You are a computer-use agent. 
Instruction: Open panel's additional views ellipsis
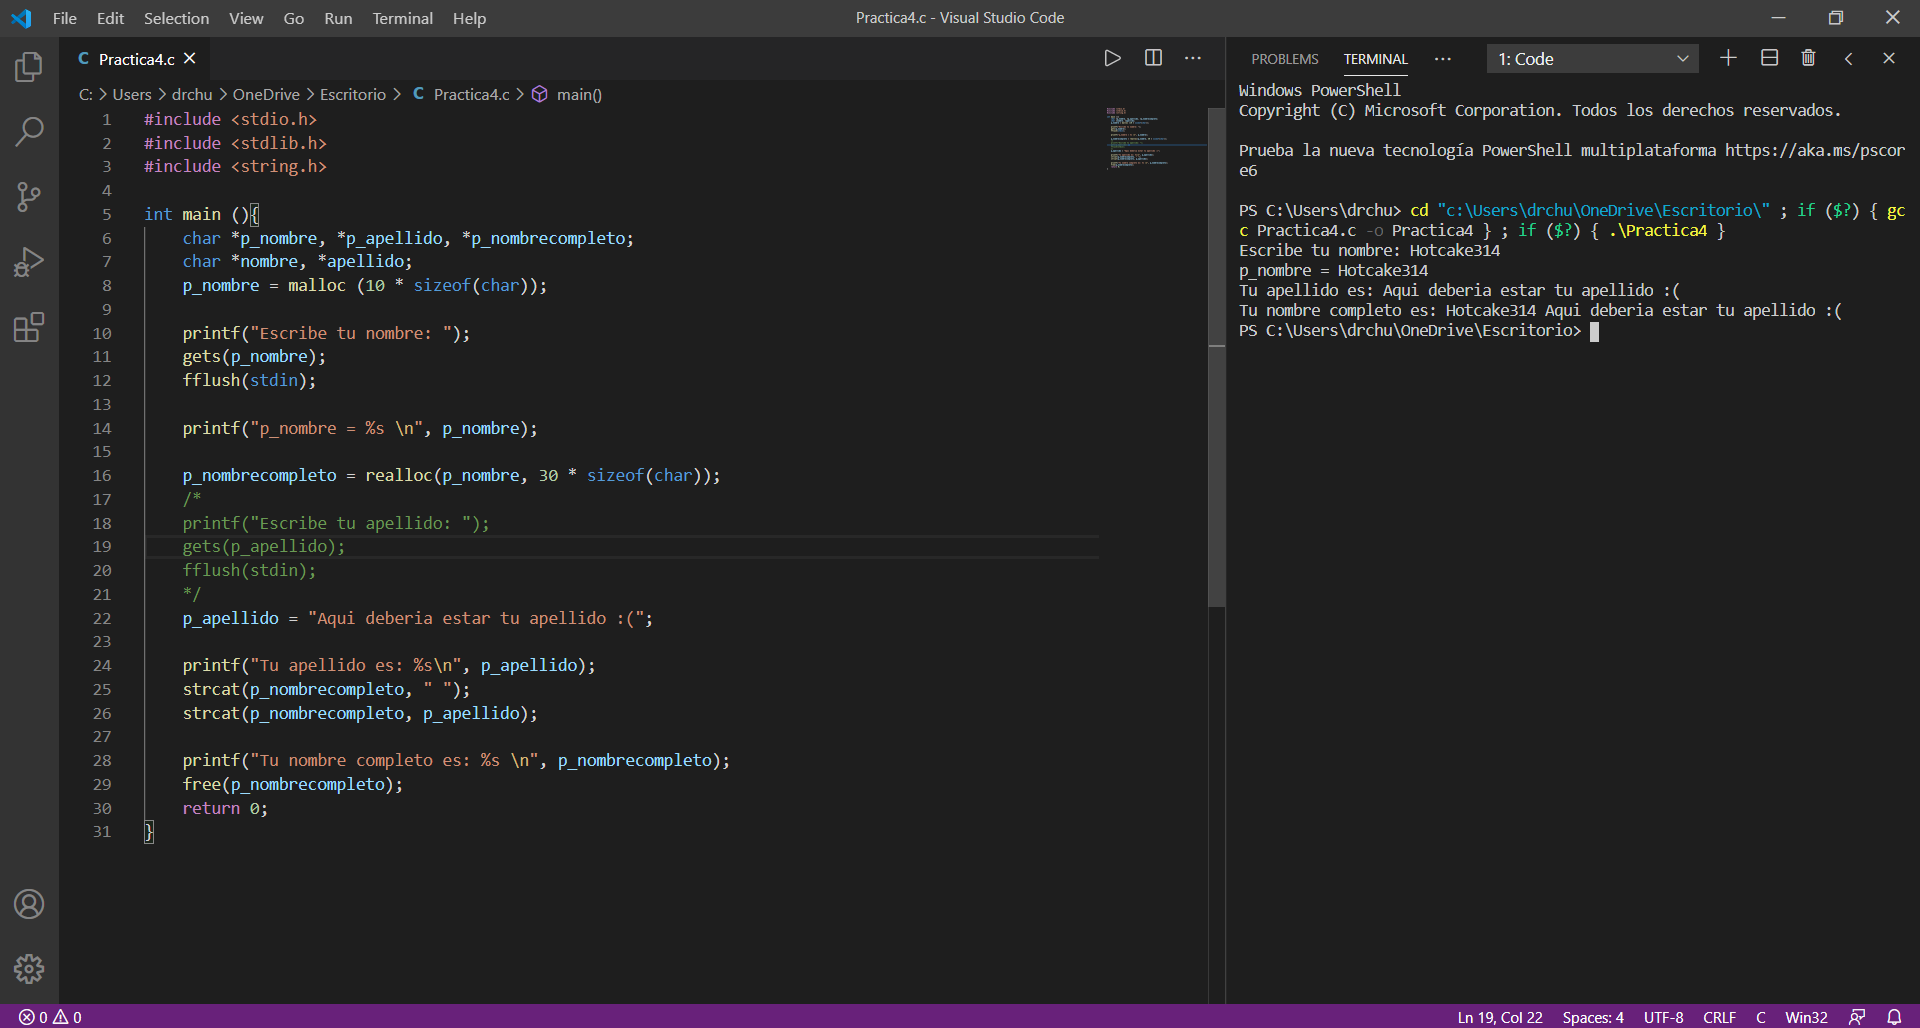point(1442,59)
